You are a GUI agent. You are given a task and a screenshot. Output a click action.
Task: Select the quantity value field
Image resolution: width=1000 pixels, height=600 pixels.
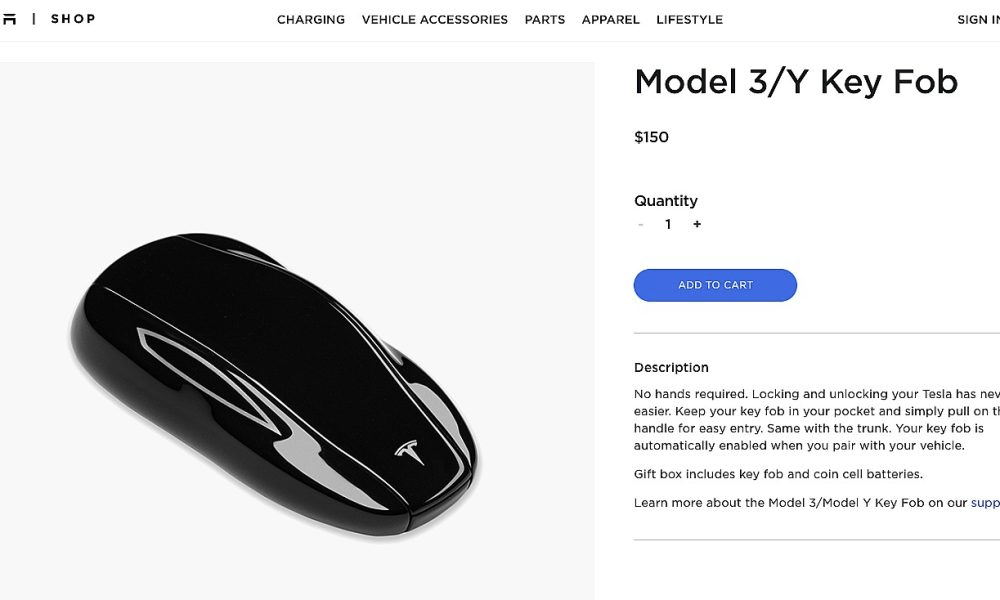pyautogui.click(x=668, y=224)
